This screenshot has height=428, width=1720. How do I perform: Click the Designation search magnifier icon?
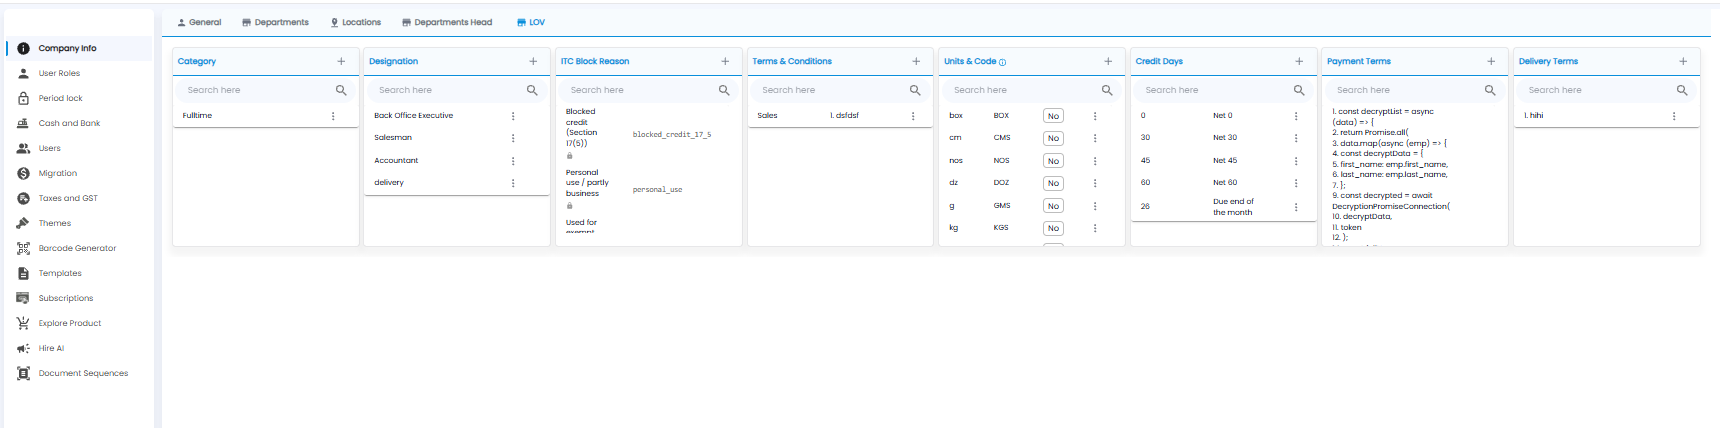click(x=532, y=90)
